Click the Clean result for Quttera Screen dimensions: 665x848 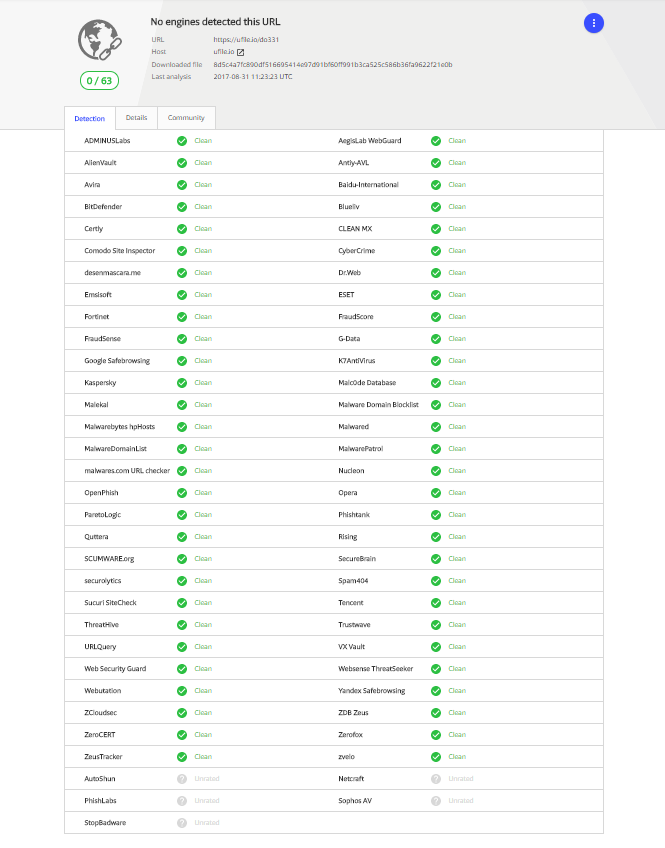[203, 537]
